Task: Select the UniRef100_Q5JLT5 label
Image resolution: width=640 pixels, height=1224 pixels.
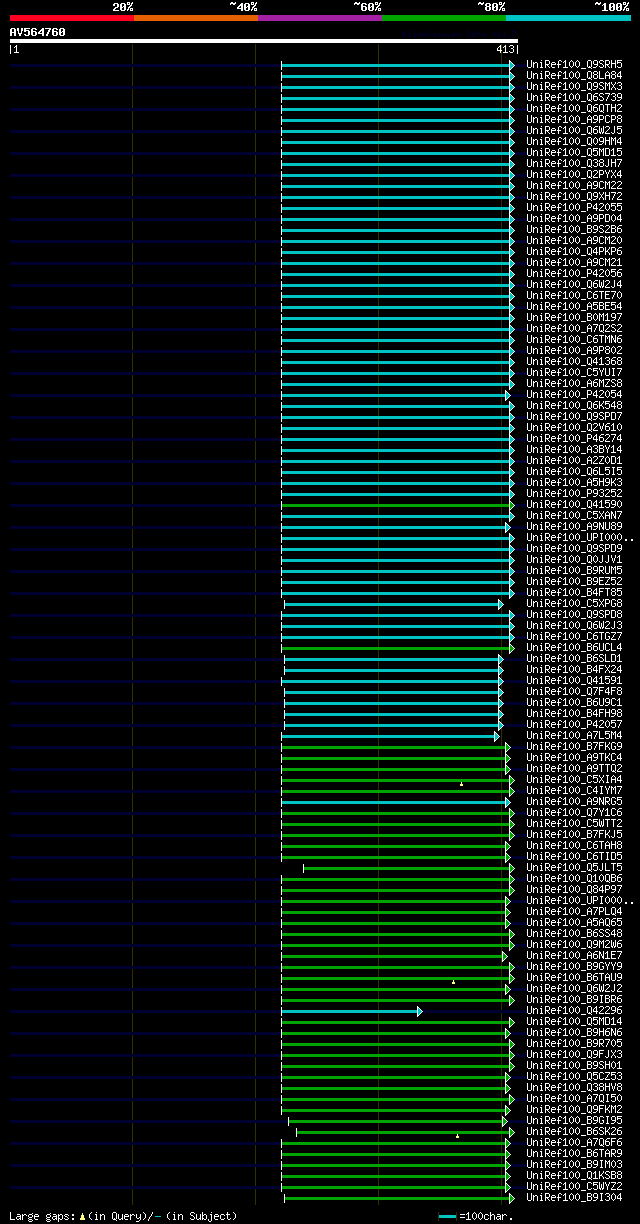Action: [574, 867]
